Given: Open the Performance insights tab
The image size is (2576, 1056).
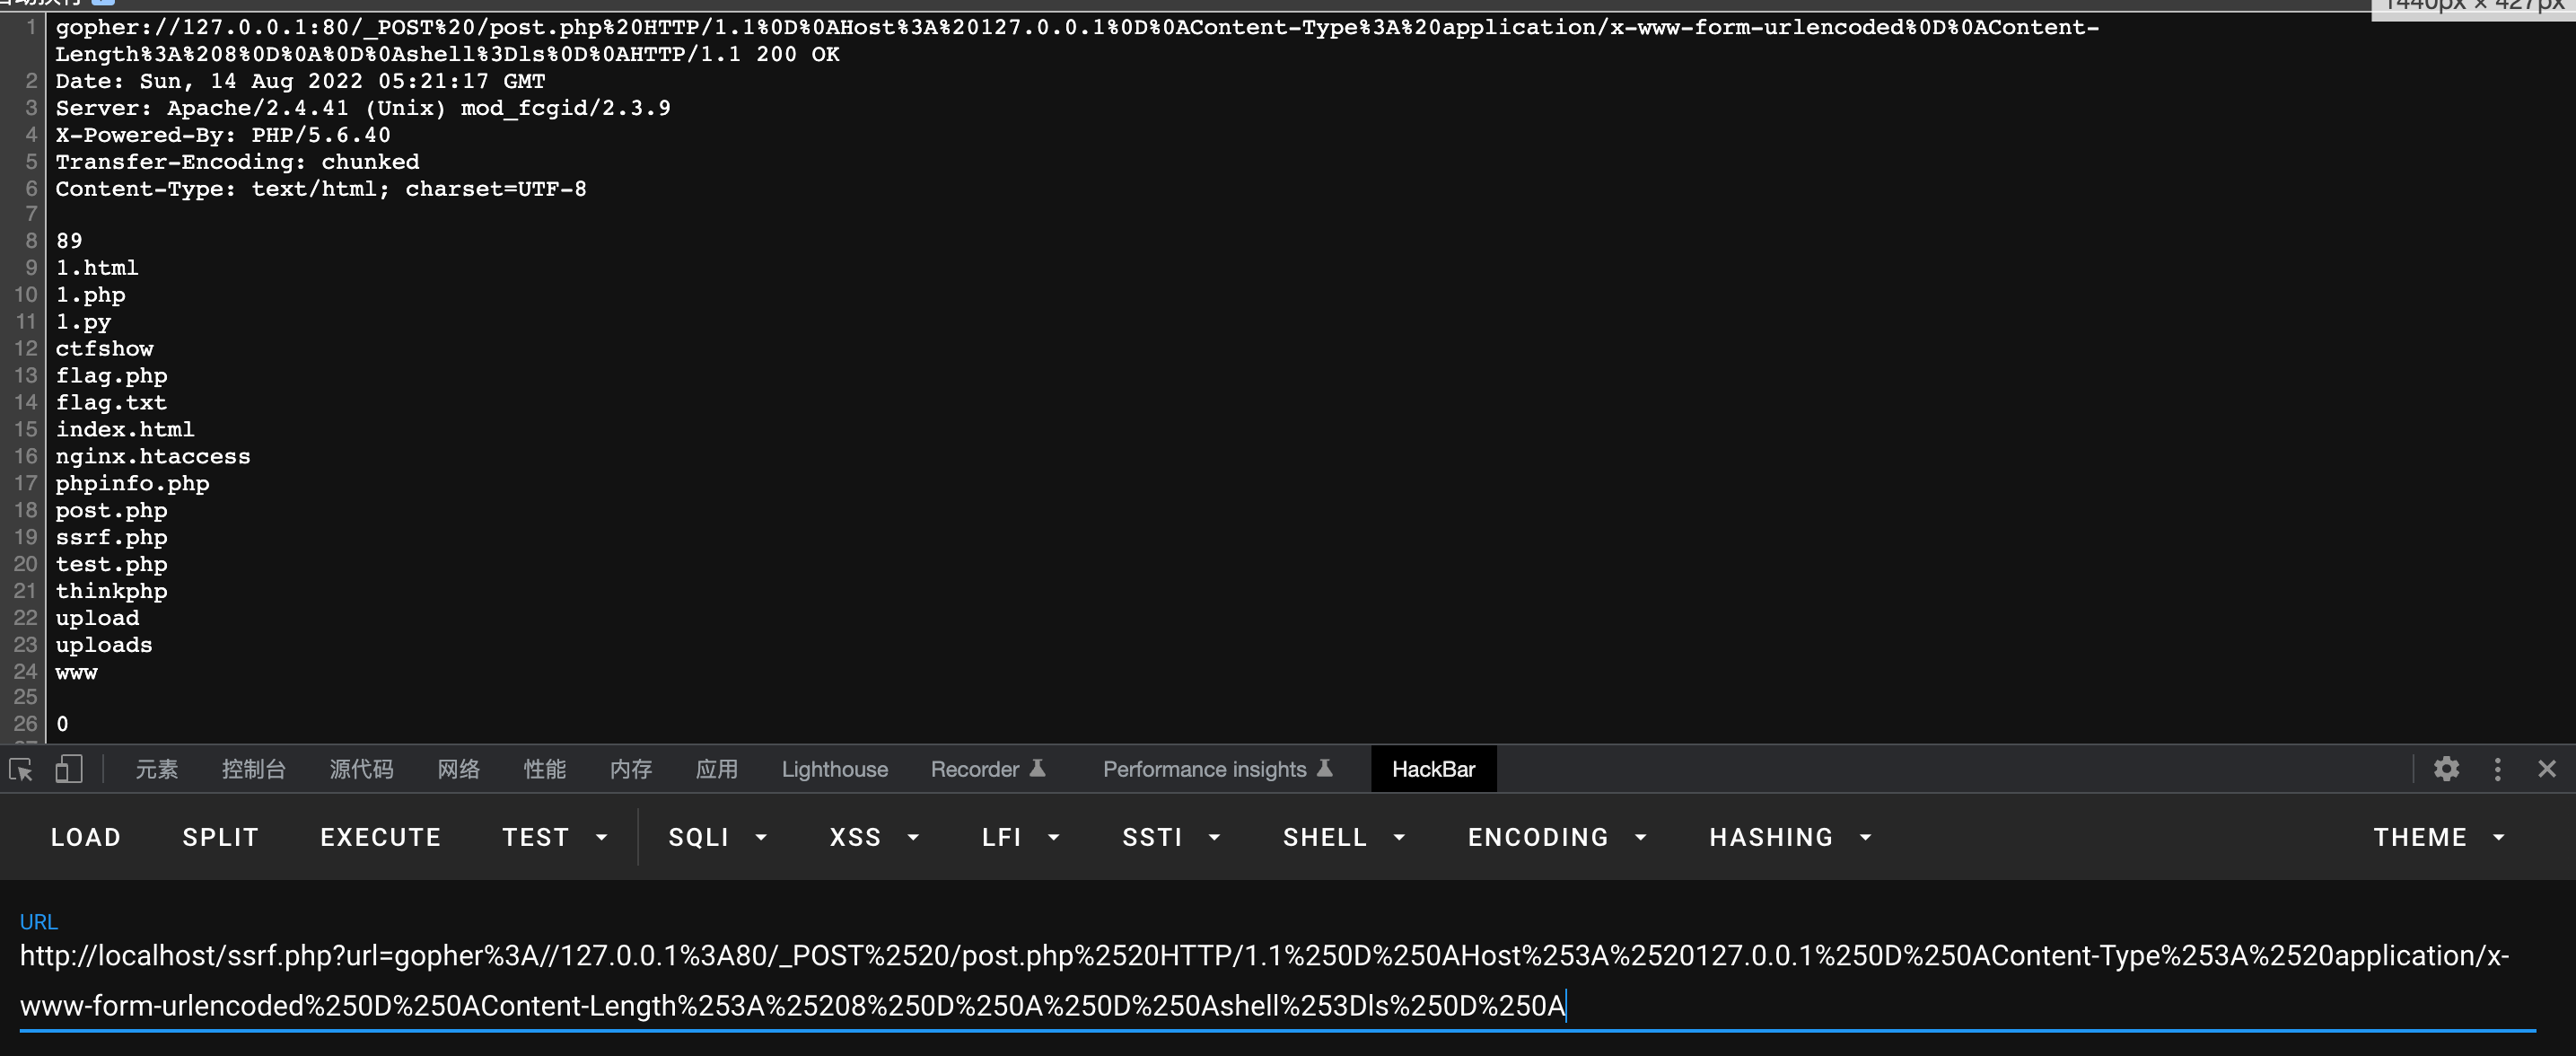Looking at the screenshot, I should click(x=1218, y=769).
